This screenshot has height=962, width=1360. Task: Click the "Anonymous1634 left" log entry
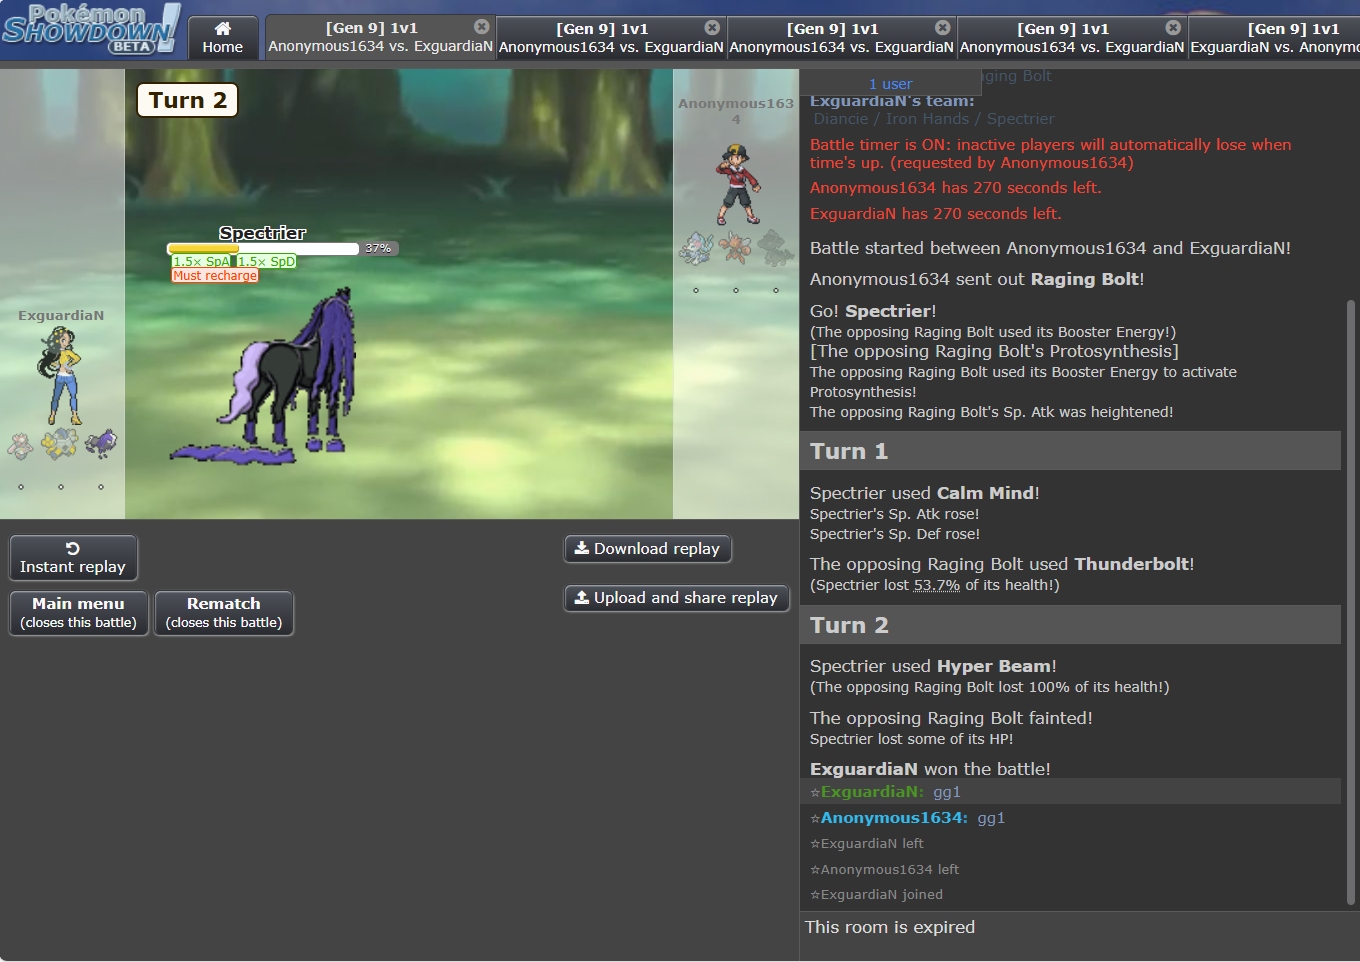click(885, 870)
